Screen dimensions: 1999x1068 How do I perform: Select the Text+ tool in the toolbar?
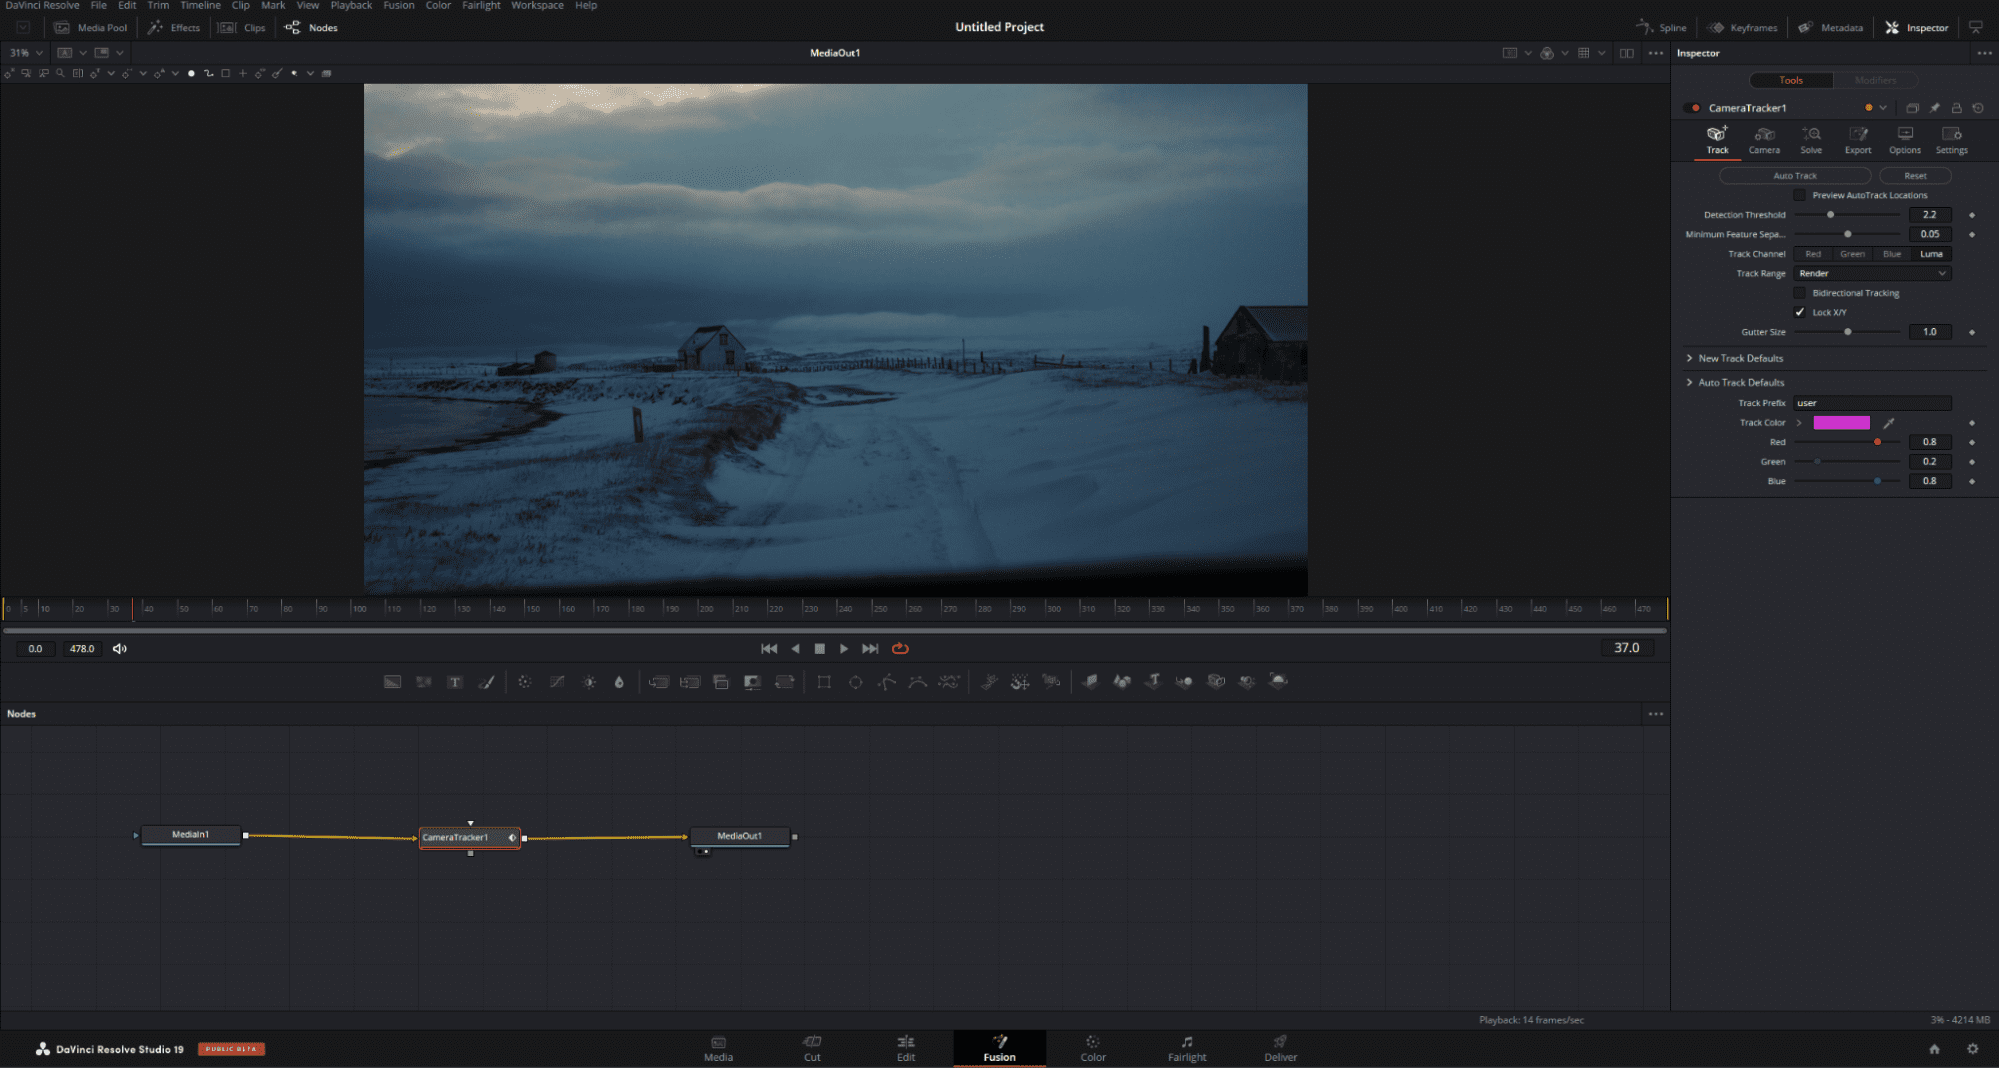(x=455, y=682)
